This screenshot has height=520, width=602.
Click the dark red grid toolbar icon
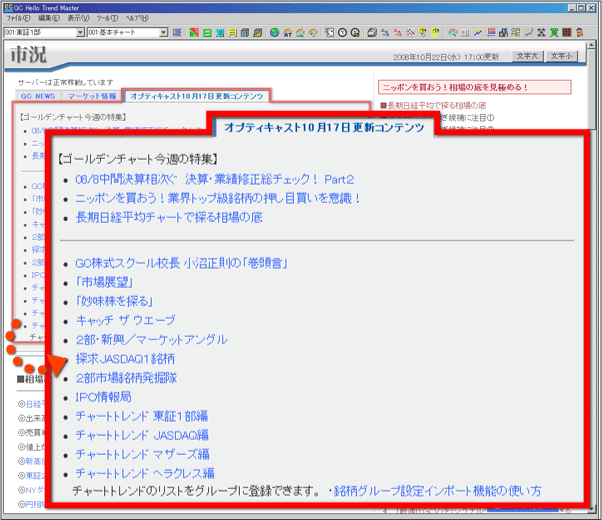click(567, 33)
